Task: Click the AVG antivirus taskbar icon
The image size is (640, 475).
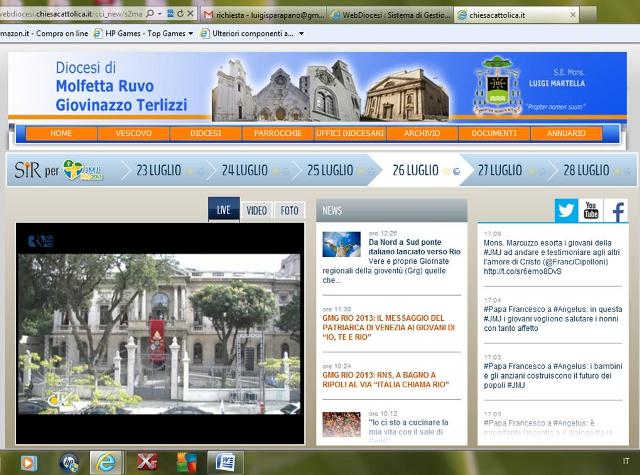Action: pos(186,462)
